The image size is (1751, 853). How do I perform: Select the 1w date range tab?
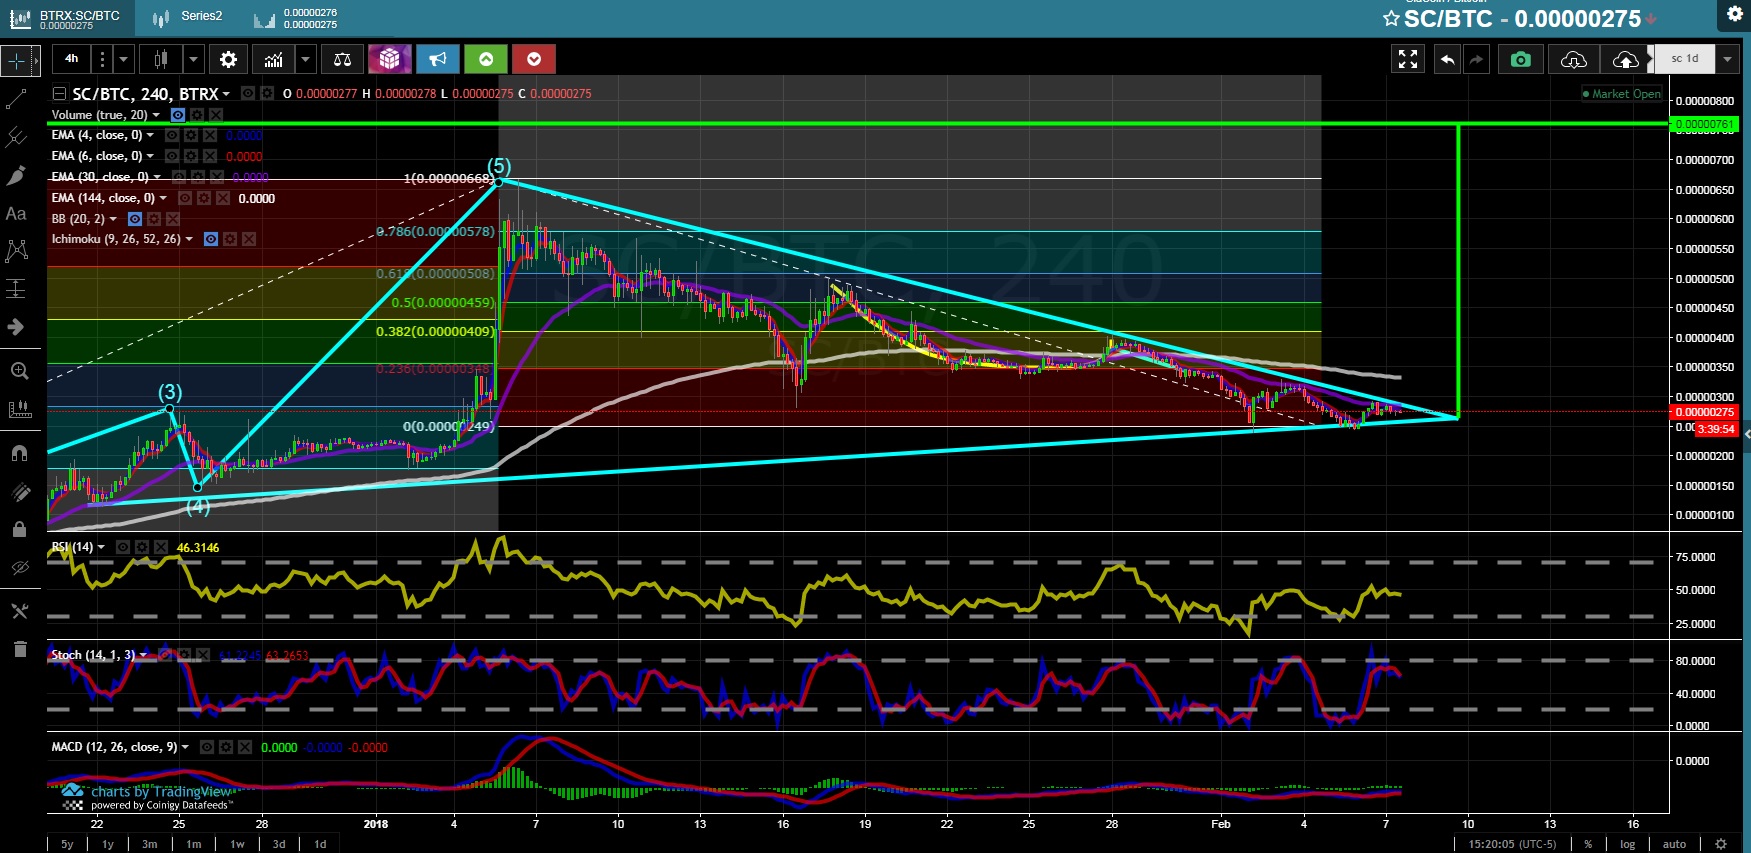click(237, 844)
